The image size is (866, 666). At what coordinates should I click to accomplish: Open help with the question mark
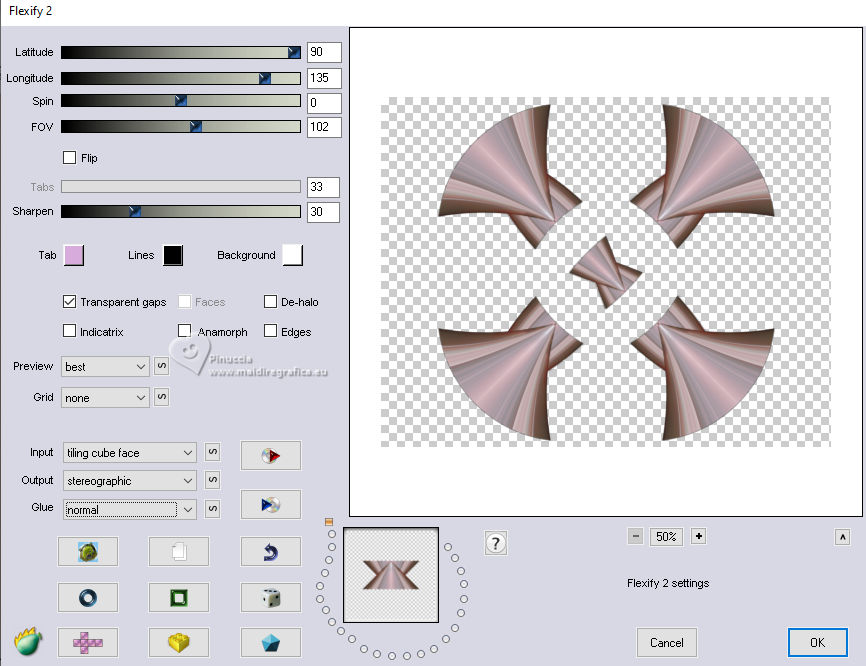tap(495, 543)
